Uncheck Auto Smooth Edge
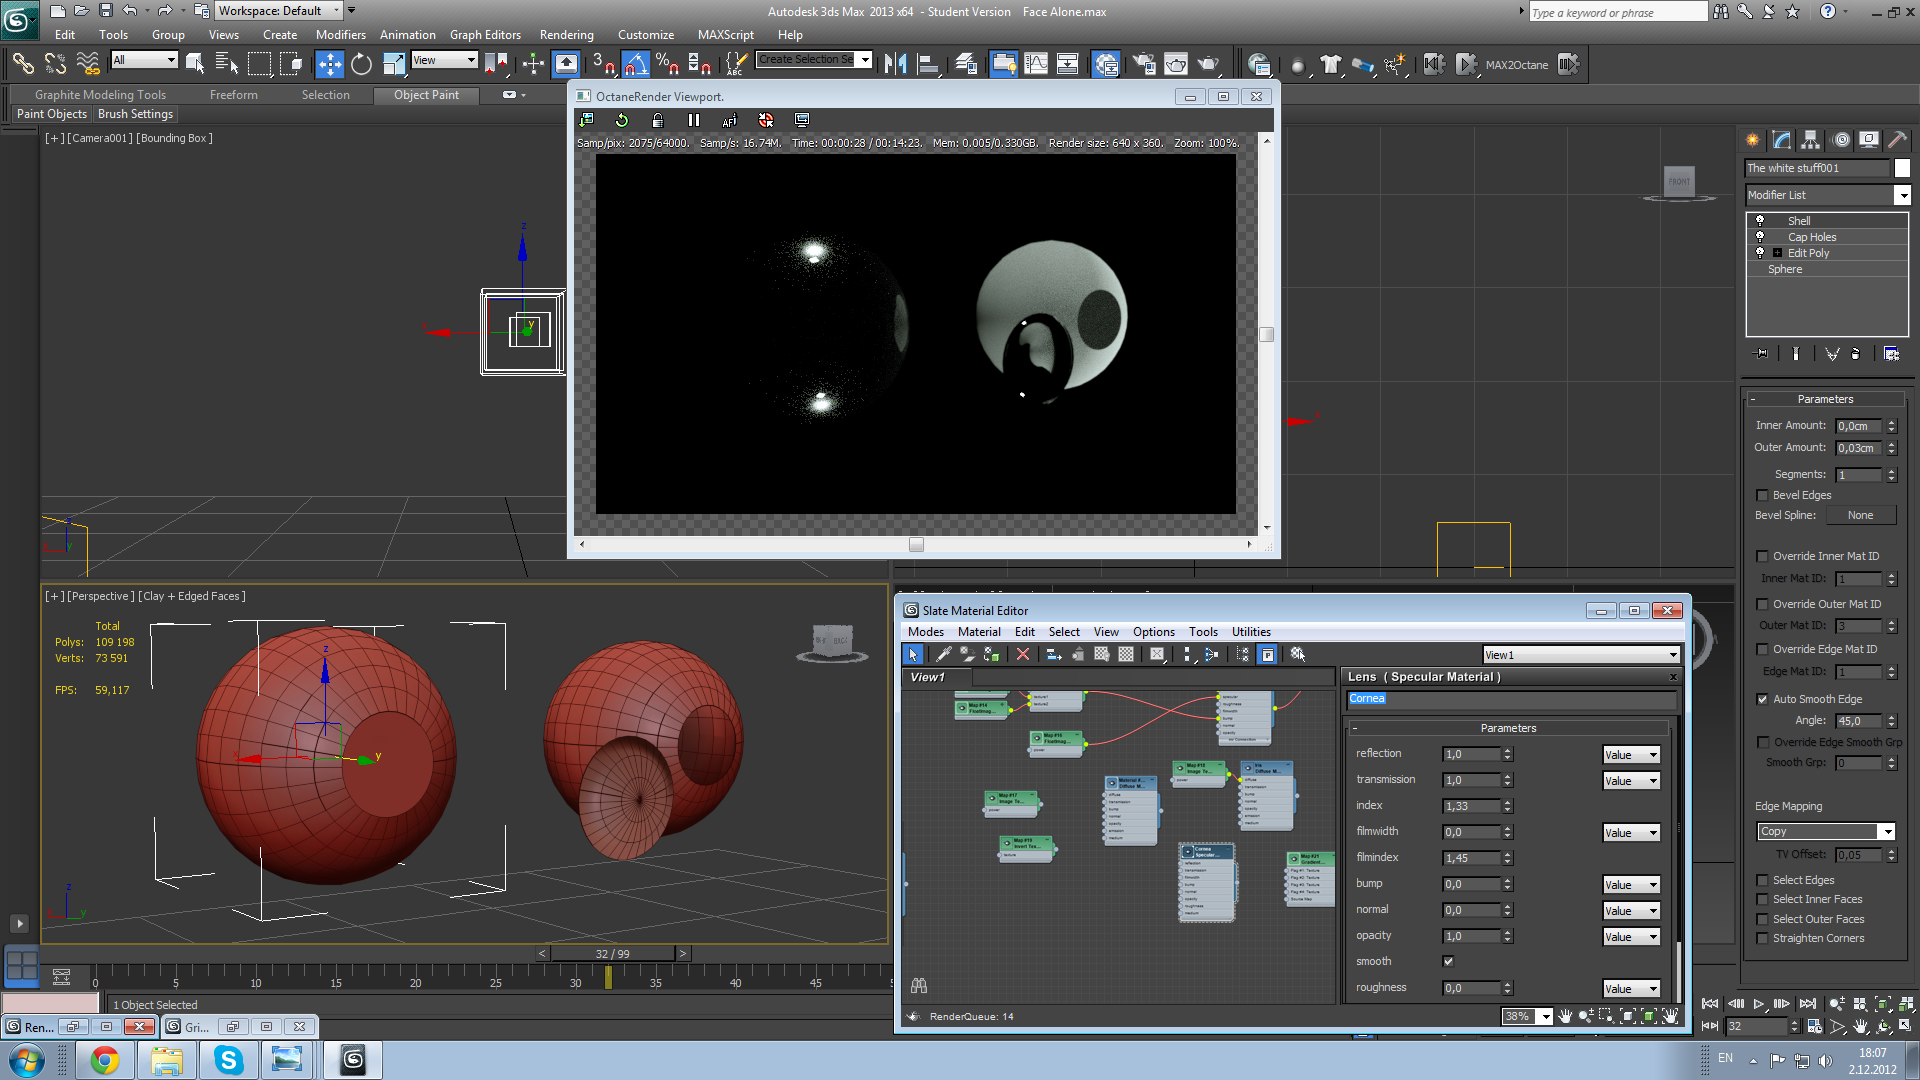 [1762, 699]
